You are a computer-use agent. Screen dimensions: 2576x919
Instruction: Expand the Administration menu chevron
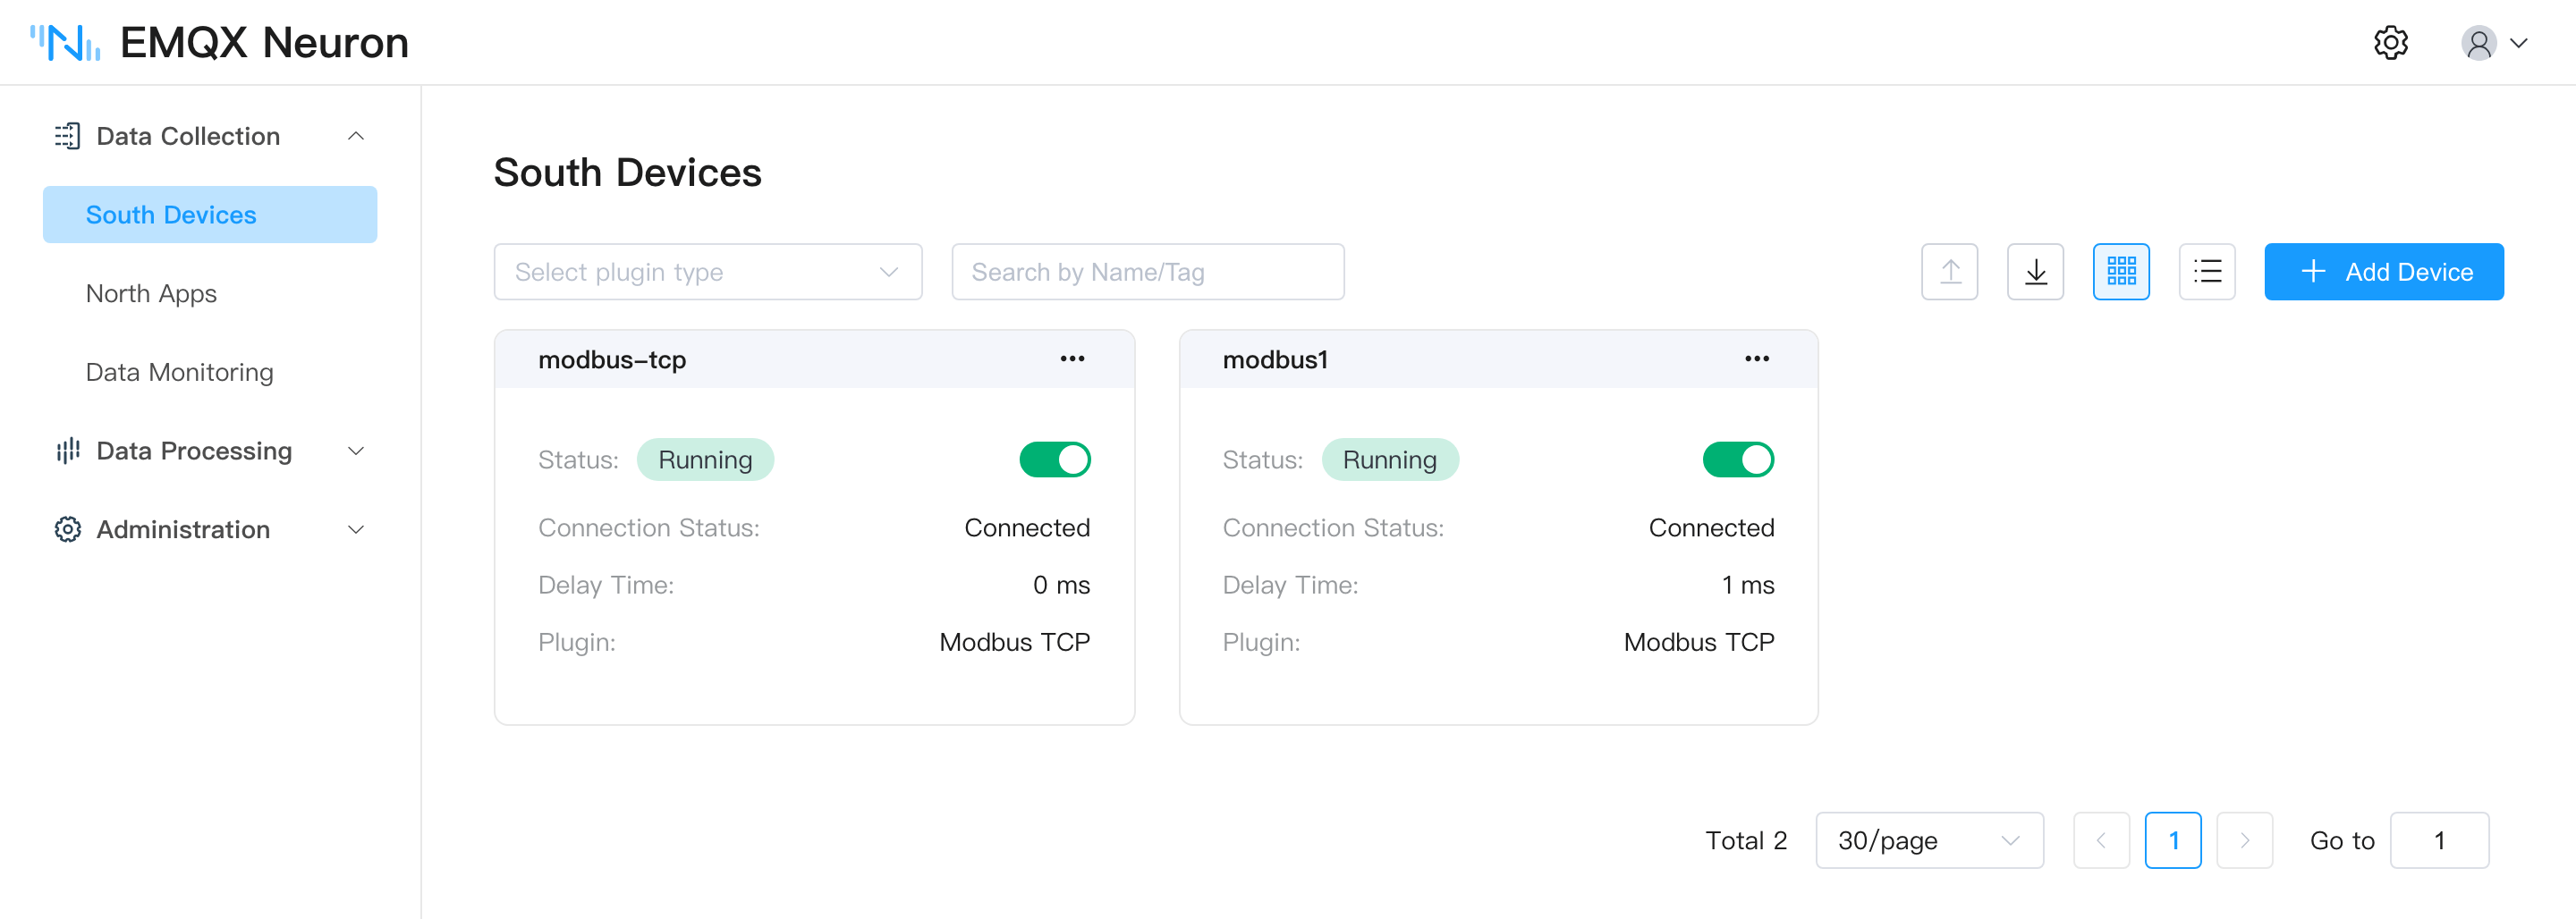tap(356, 529)
